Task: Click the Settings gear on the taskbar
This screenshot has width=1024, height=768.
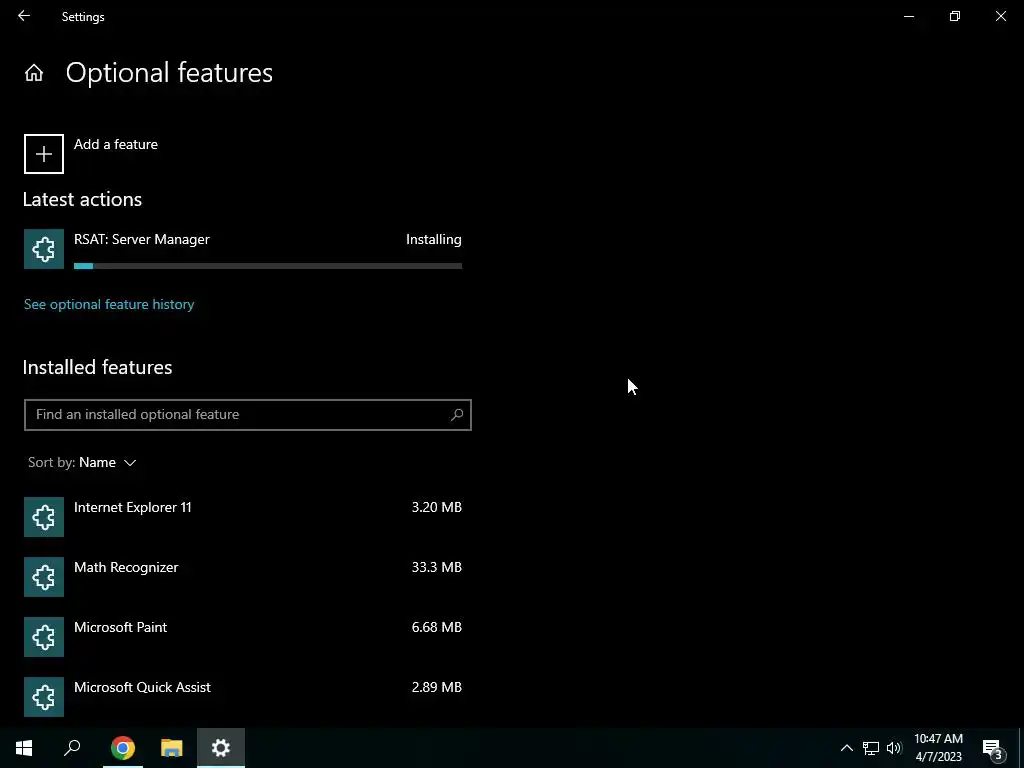Action: 221,748
